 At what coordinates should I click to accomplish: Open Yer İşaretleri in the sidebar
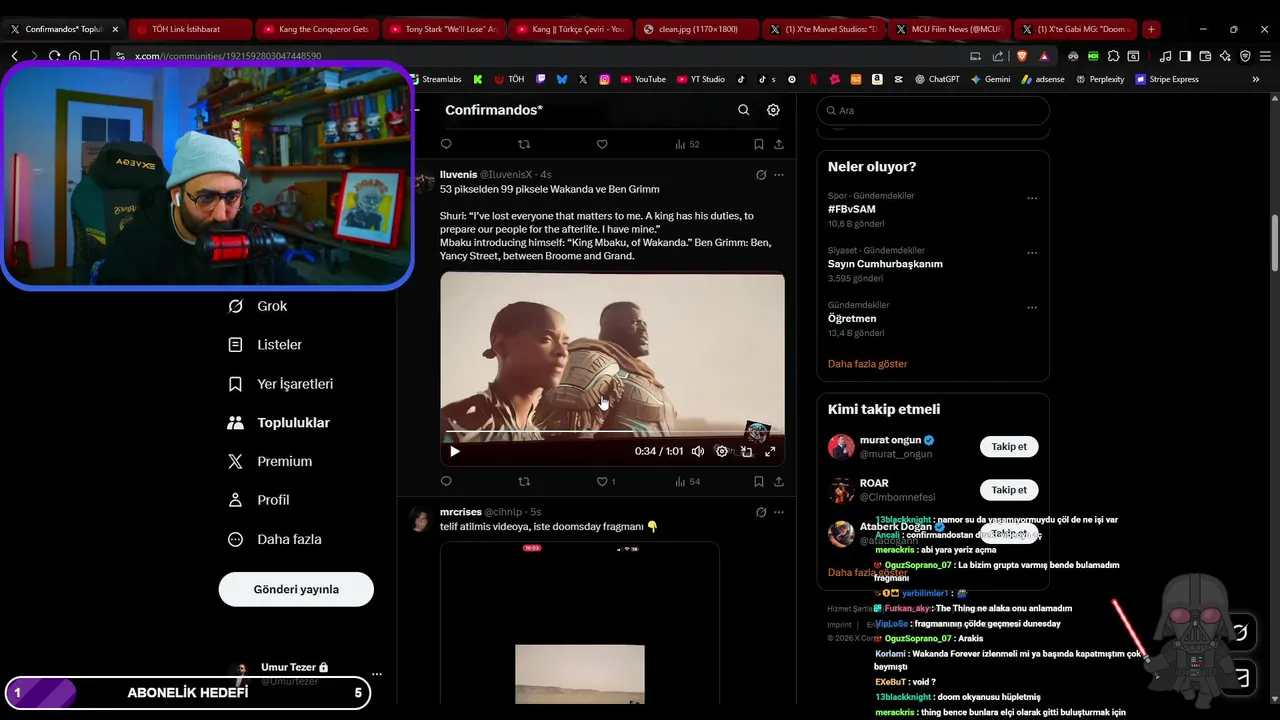pos(281,384)
